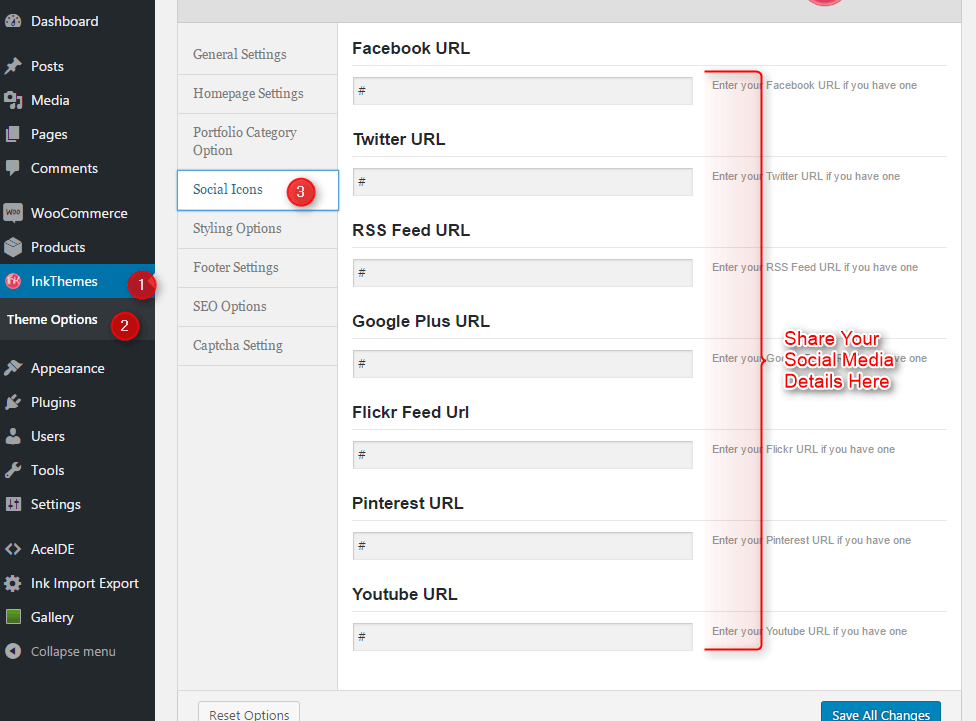
Task: Focus the Google Plus URL field
Action: point(522,364)
